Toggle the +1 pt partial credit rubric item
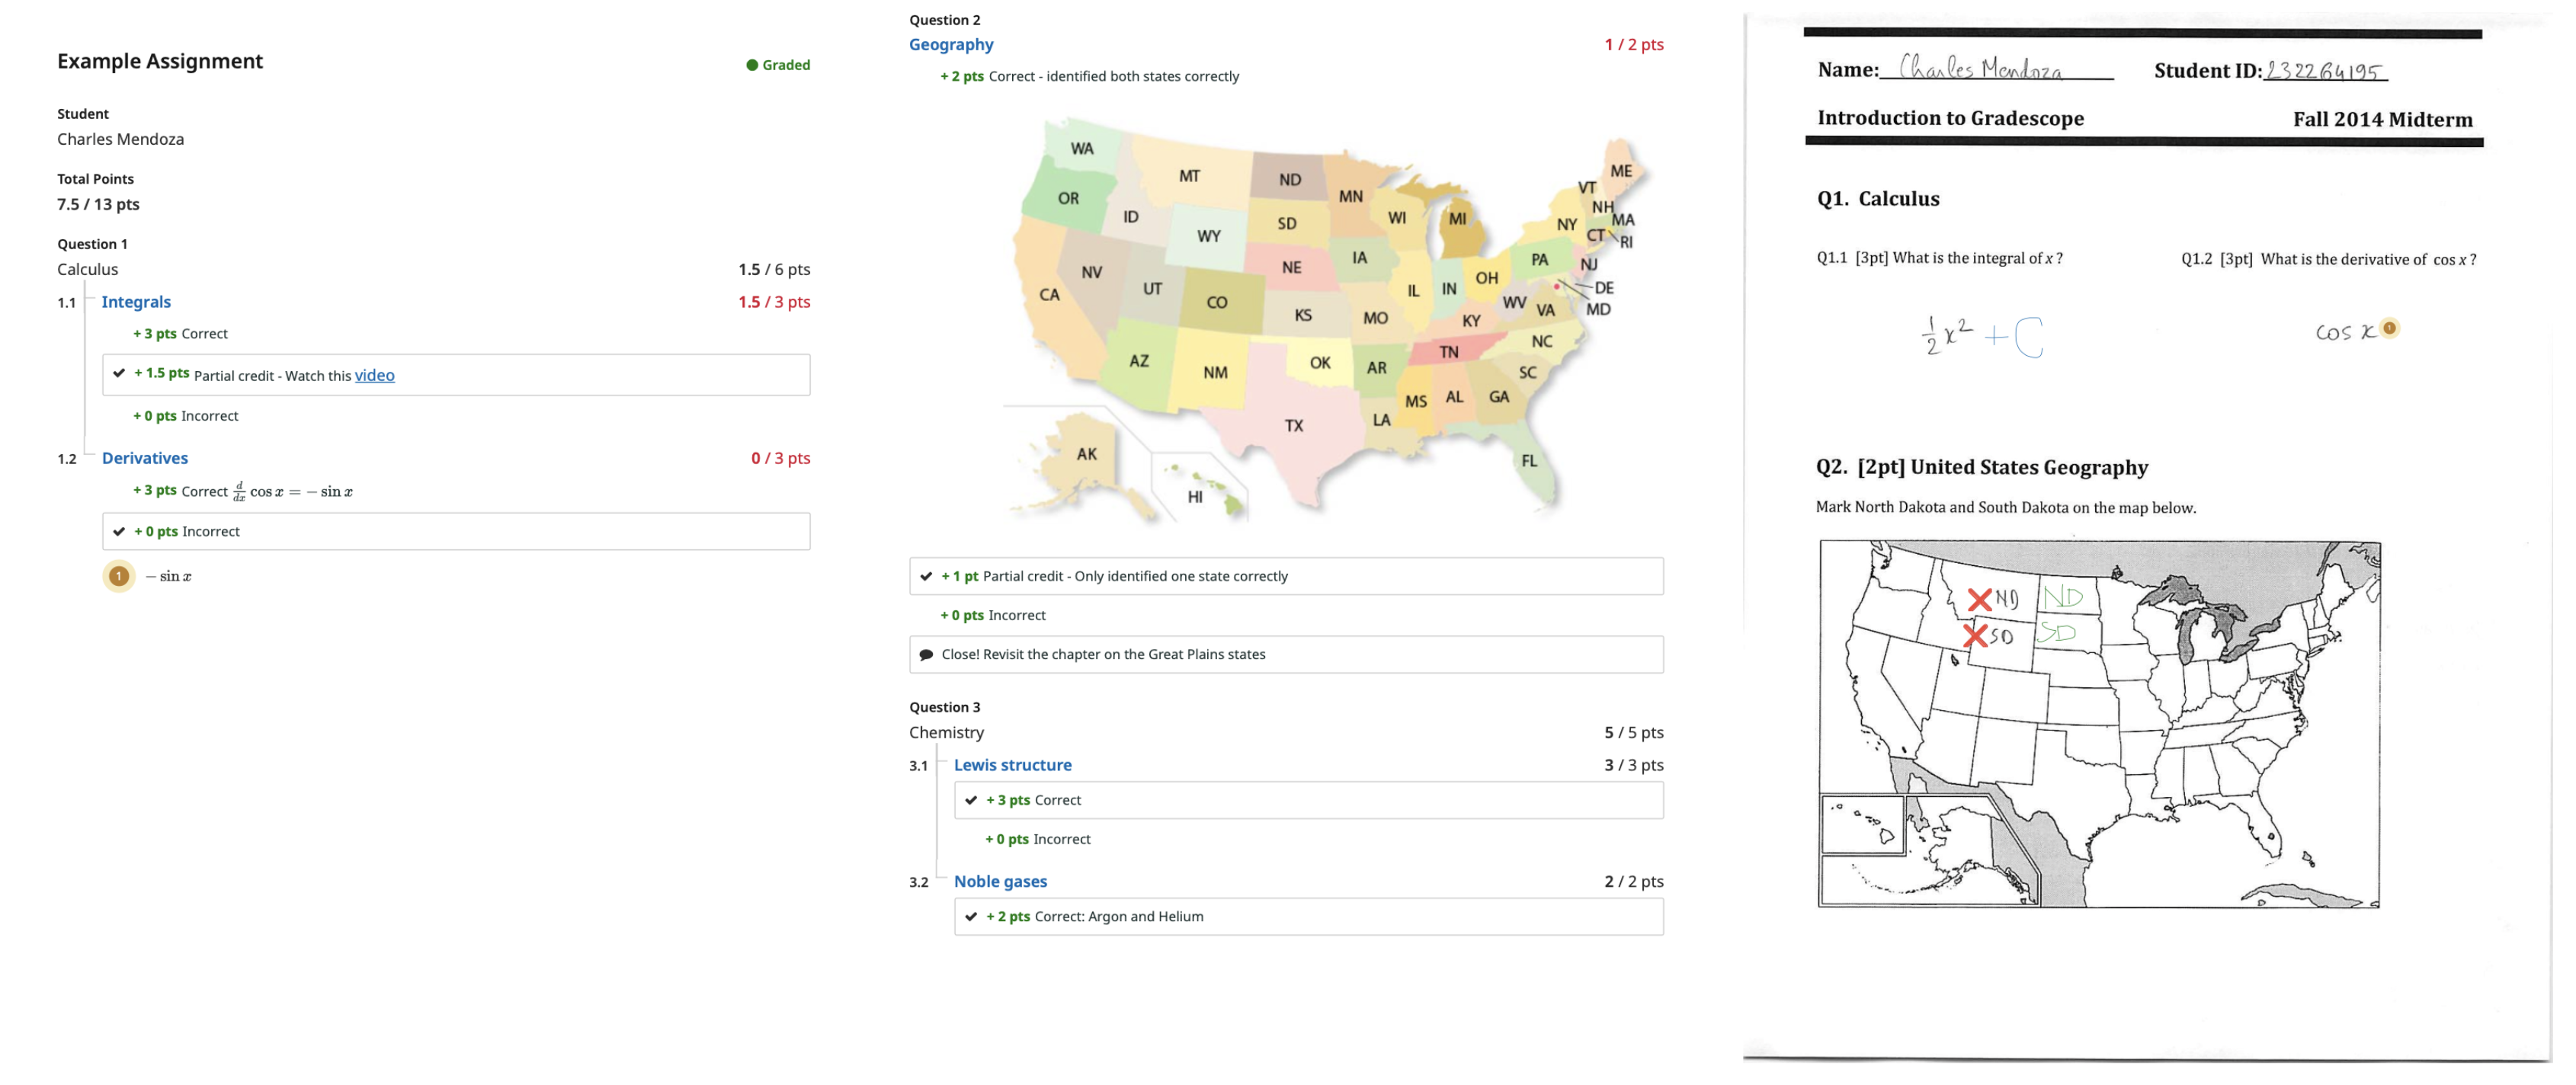Screen dimensions: 2576x1085 pyautogui.click(x=926, y=576)
